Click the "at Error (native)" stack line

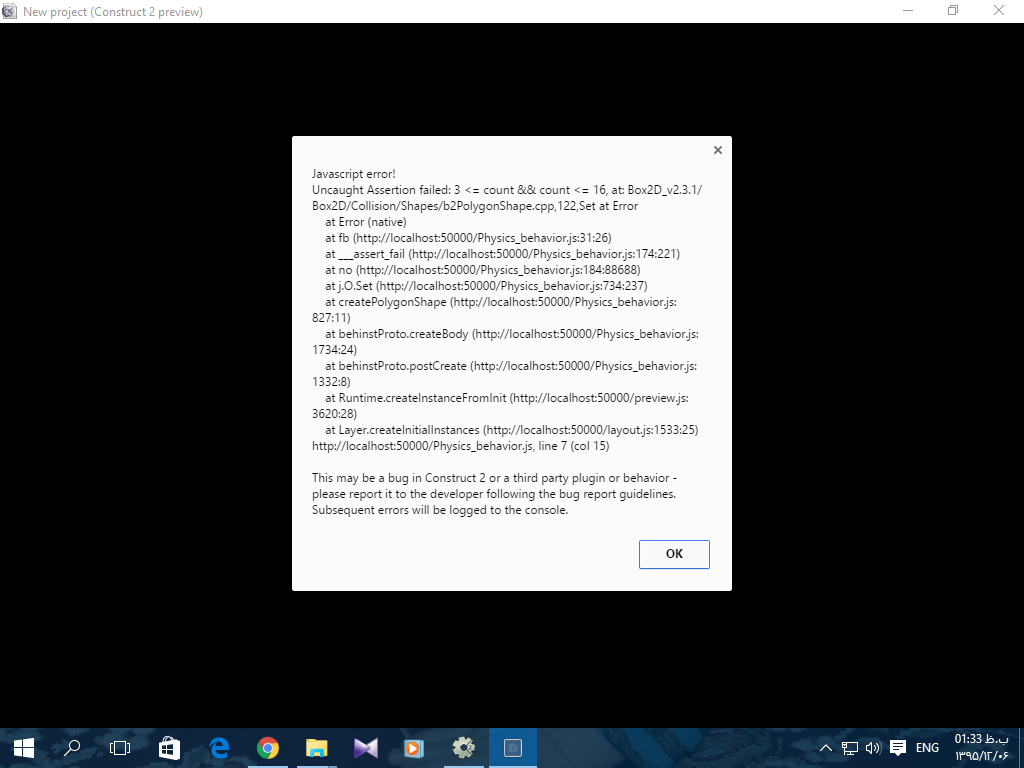[x=366, y=222]
